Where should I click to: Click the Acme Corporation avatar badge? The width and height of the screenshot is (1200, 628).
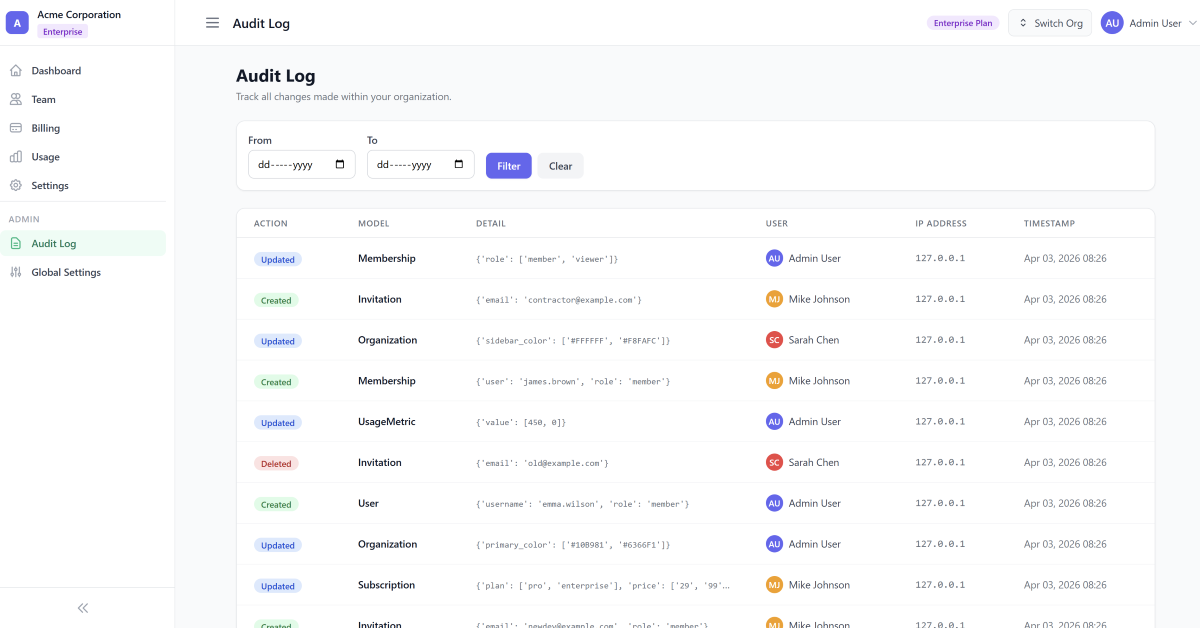tap(16, 21)
